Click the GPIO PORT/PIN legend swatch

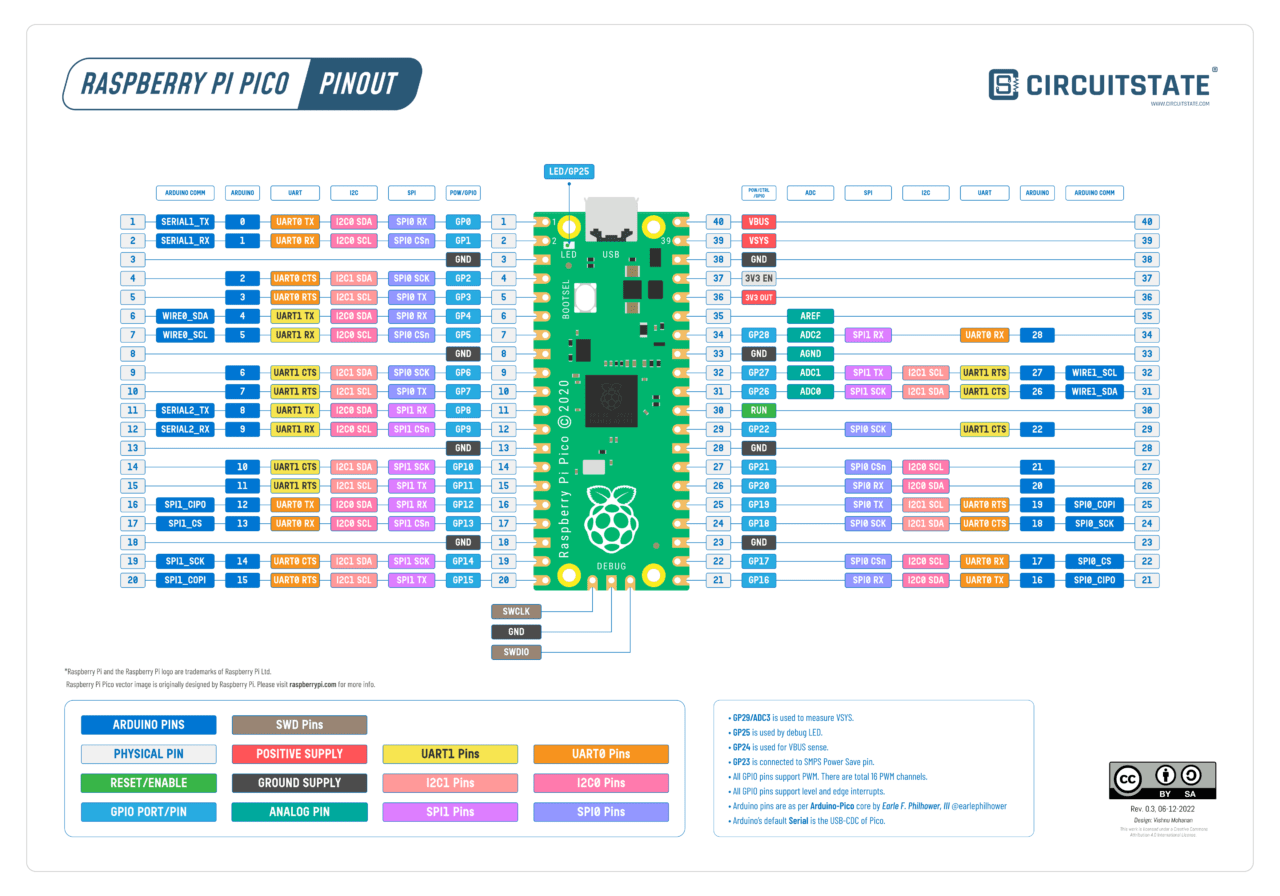tap(148, 812)
